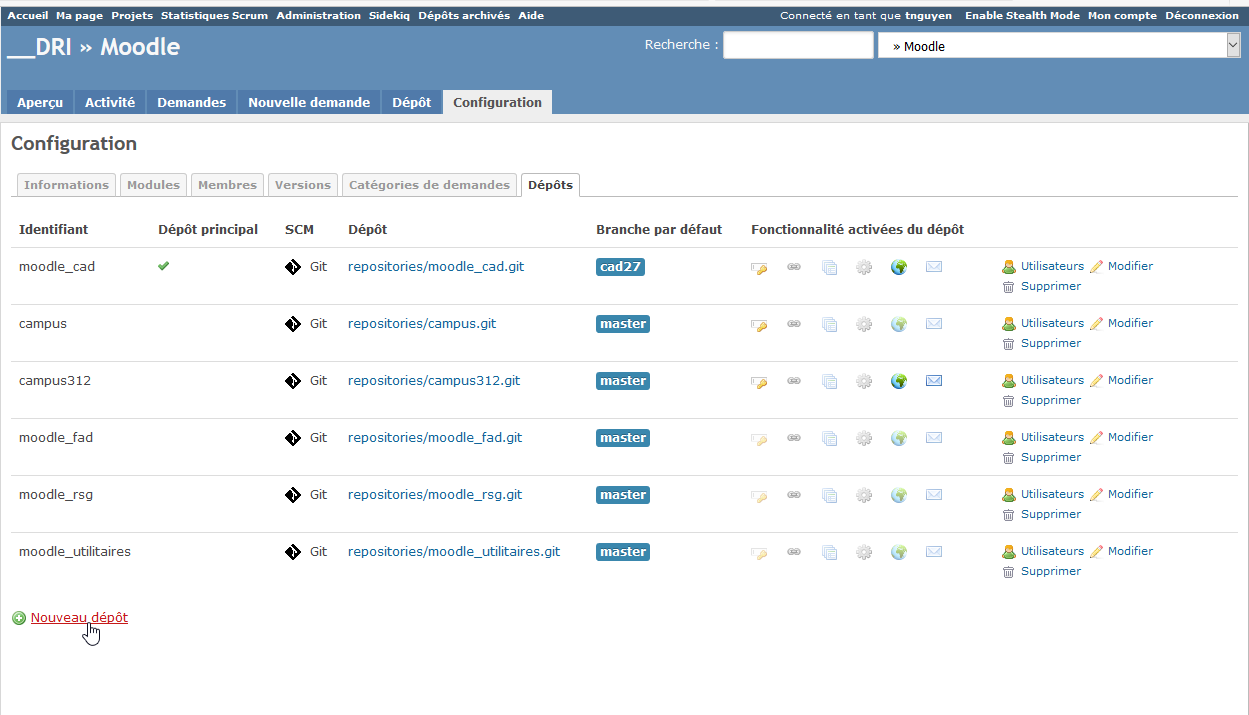
Task: Open the repositories/moodle_rsg.git link
Action: [x=435, y=495]
